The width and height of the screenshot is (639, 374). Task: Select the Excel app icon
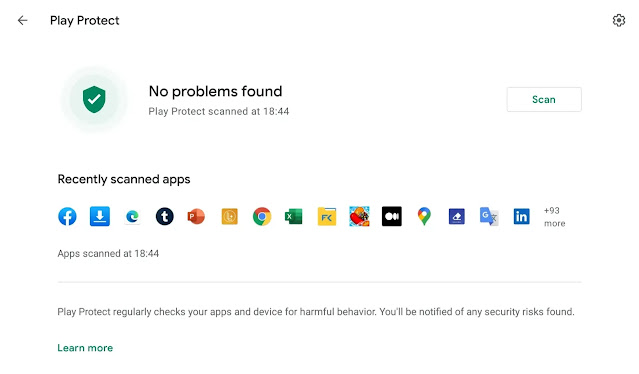pos(294,216)
